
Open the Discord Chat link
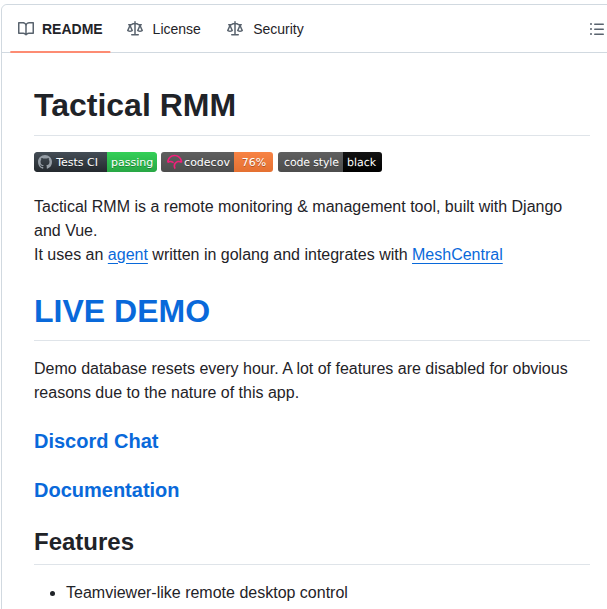click(96, 441)
